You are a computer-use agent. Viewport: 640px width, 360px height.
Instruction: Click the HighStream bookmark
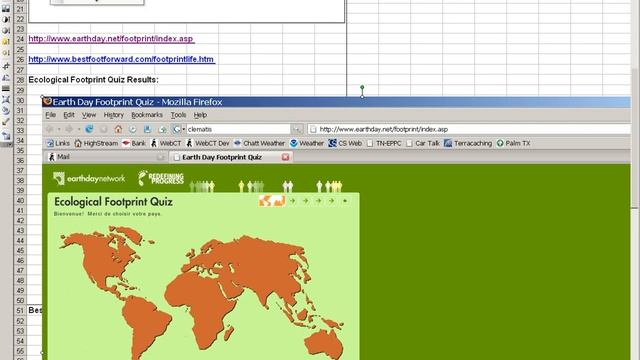pos(96,143)
